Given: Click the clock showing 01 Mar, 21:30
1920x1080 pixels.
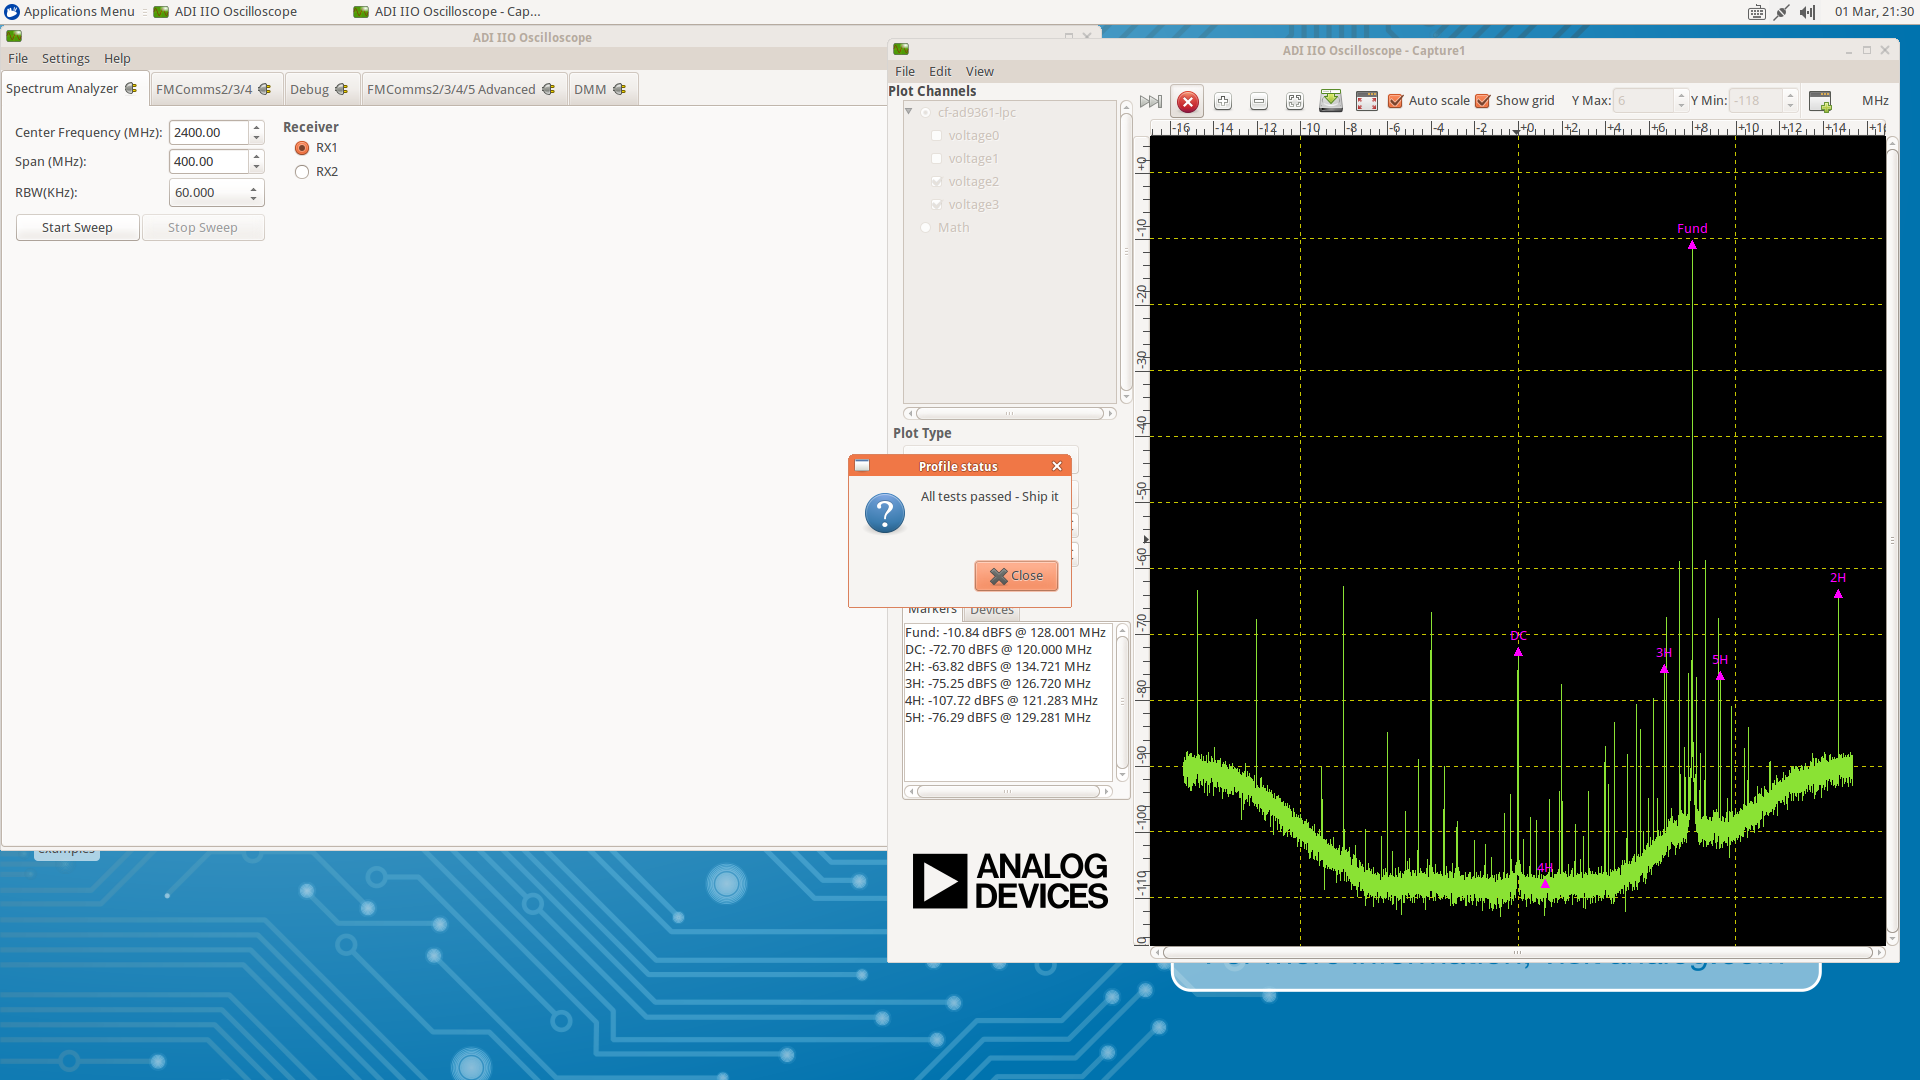Looking at the screenshot, I should click(1874, 12).
